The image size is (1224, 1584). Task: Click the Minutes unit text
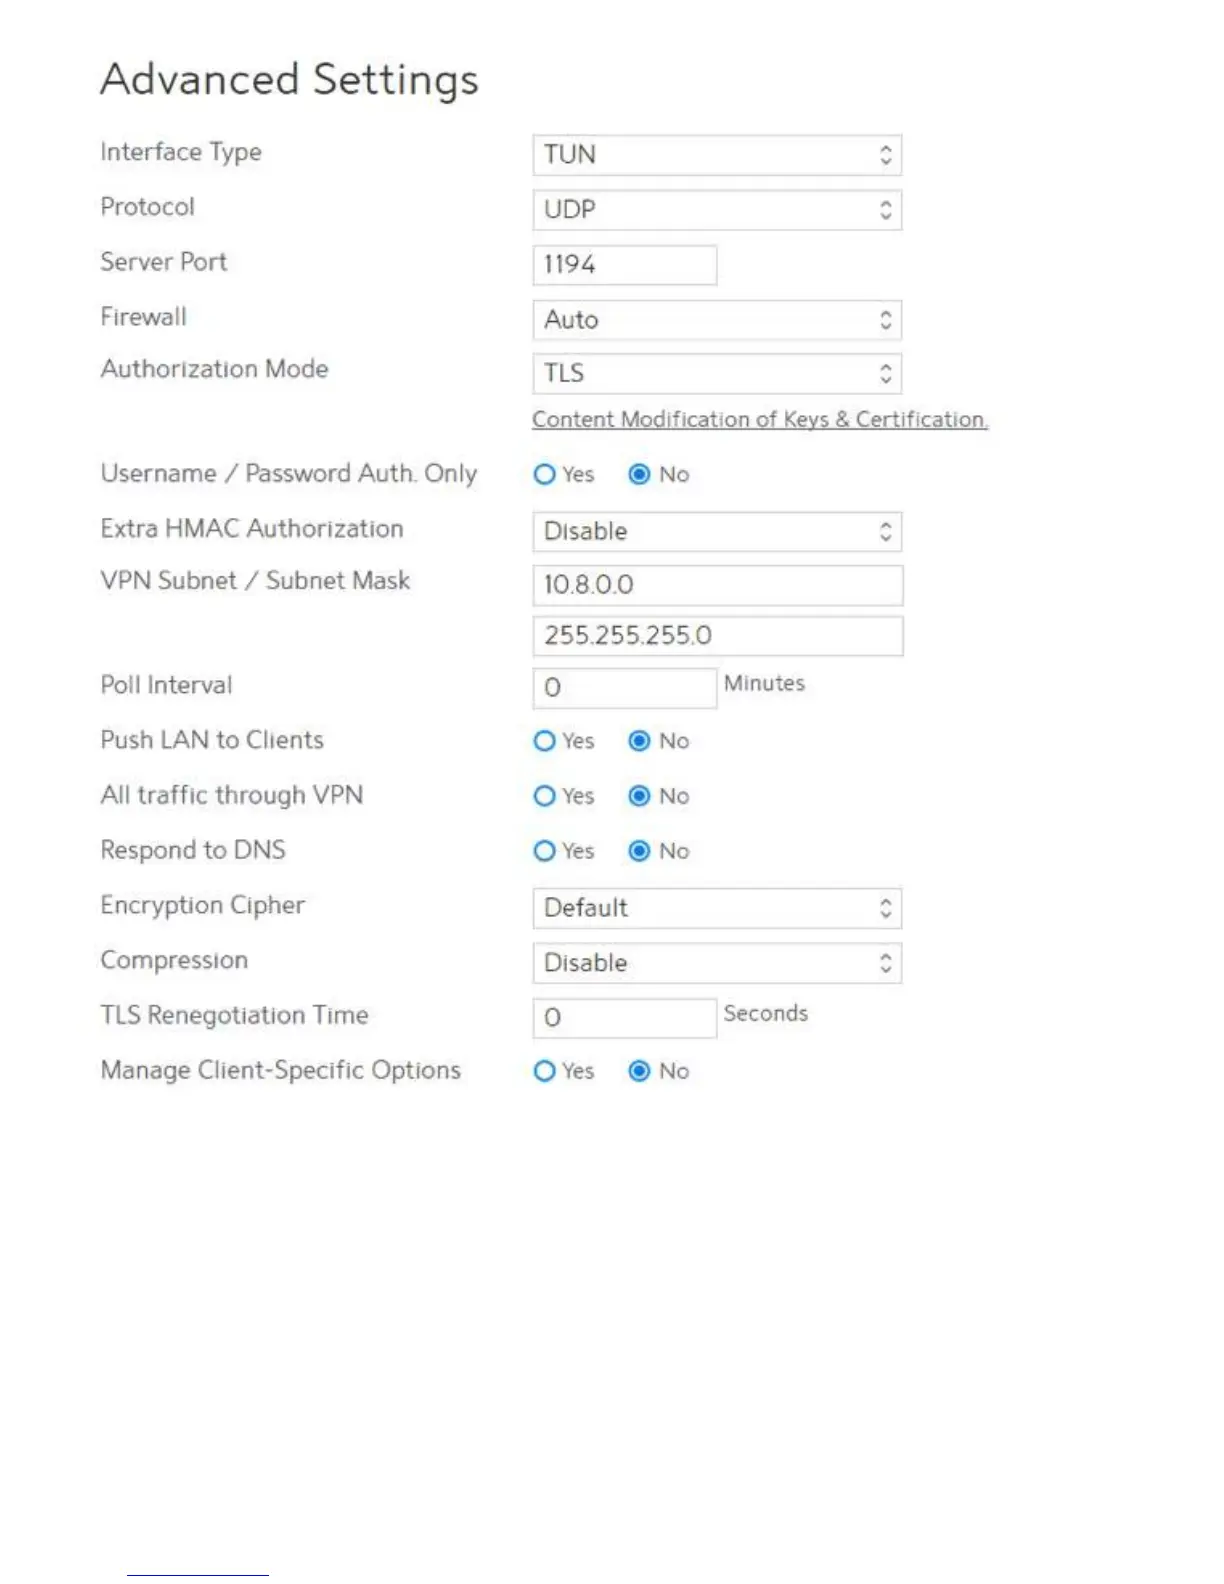[x=765, y=683]
